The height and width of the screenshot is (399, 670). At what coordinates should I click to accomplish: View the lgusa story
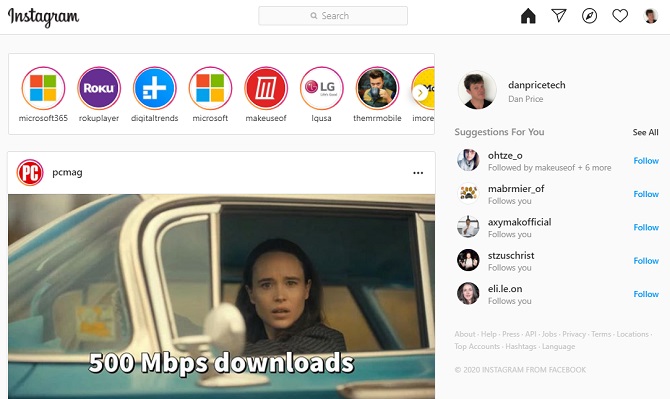coord(321,88)
